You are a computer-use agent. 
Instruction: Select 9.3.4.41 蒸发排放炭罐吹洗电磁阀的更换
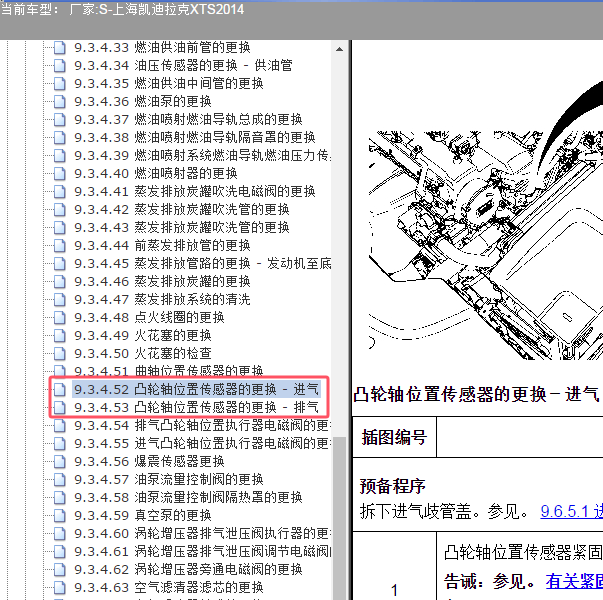(195, 192)
